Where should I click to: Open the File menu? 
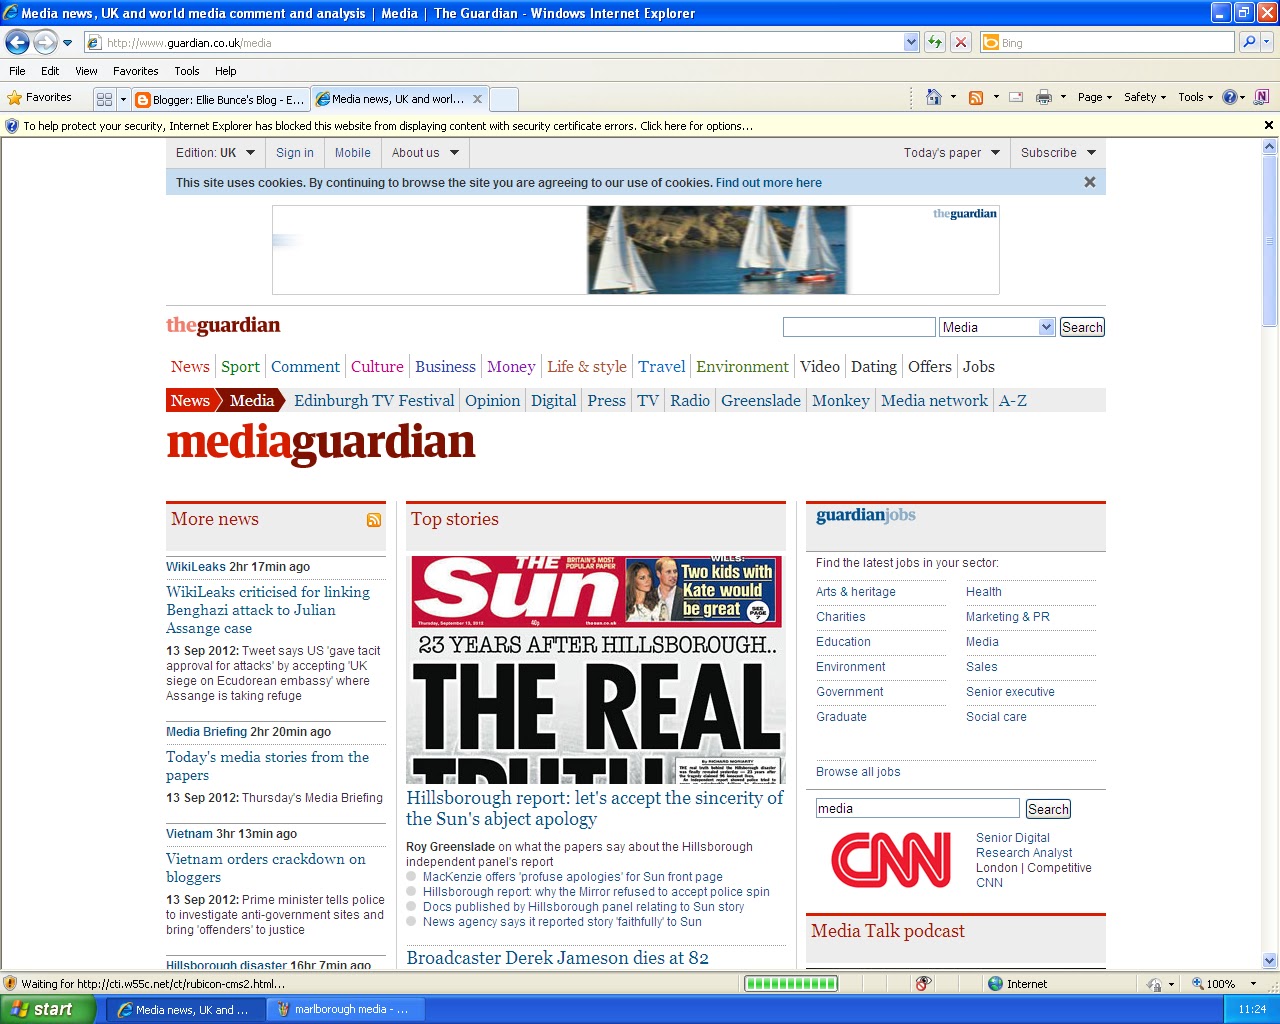click(x=17, y=71)
